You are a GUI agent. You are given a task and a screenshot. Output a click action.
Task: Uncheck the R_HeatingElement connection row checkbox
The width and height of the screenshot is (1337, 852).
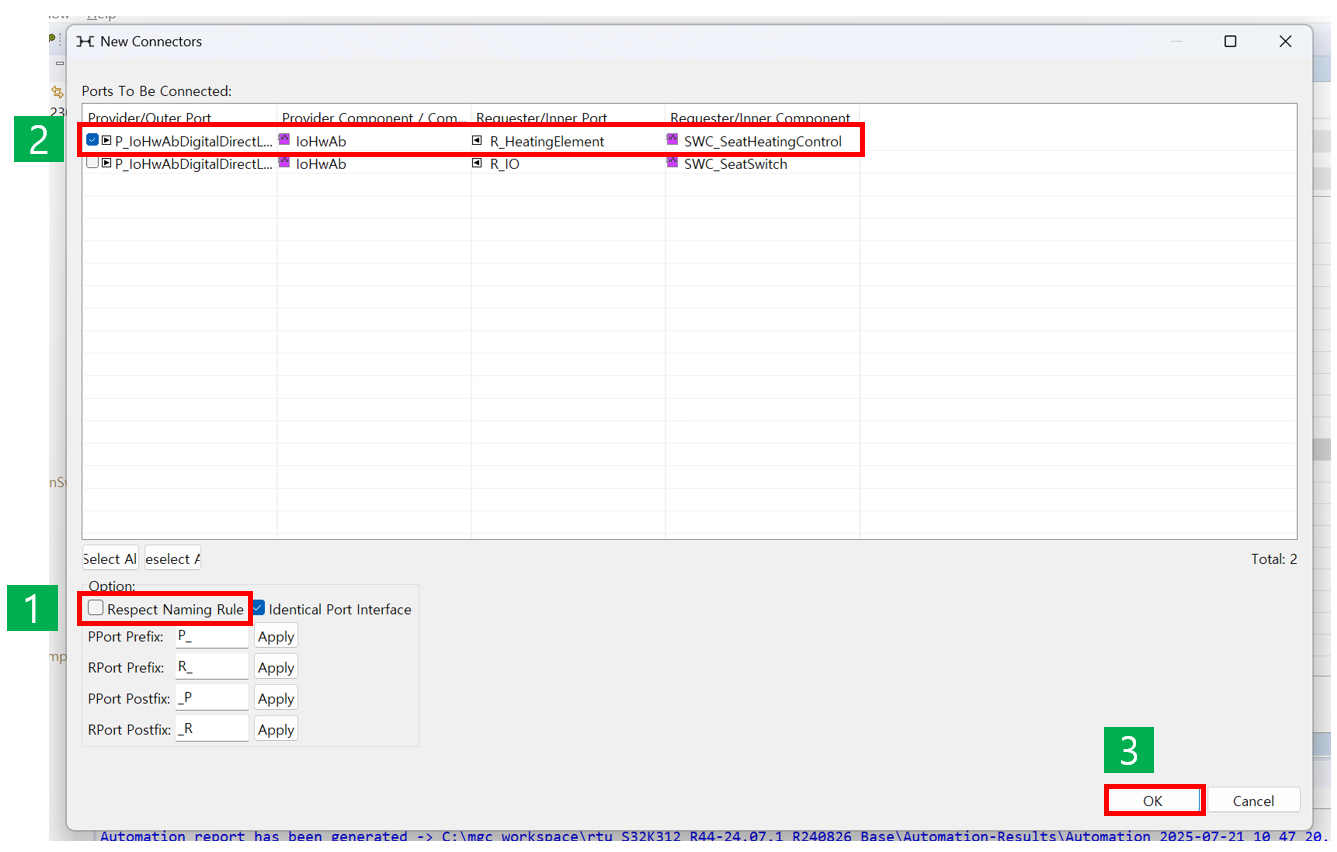pos(93,140)
